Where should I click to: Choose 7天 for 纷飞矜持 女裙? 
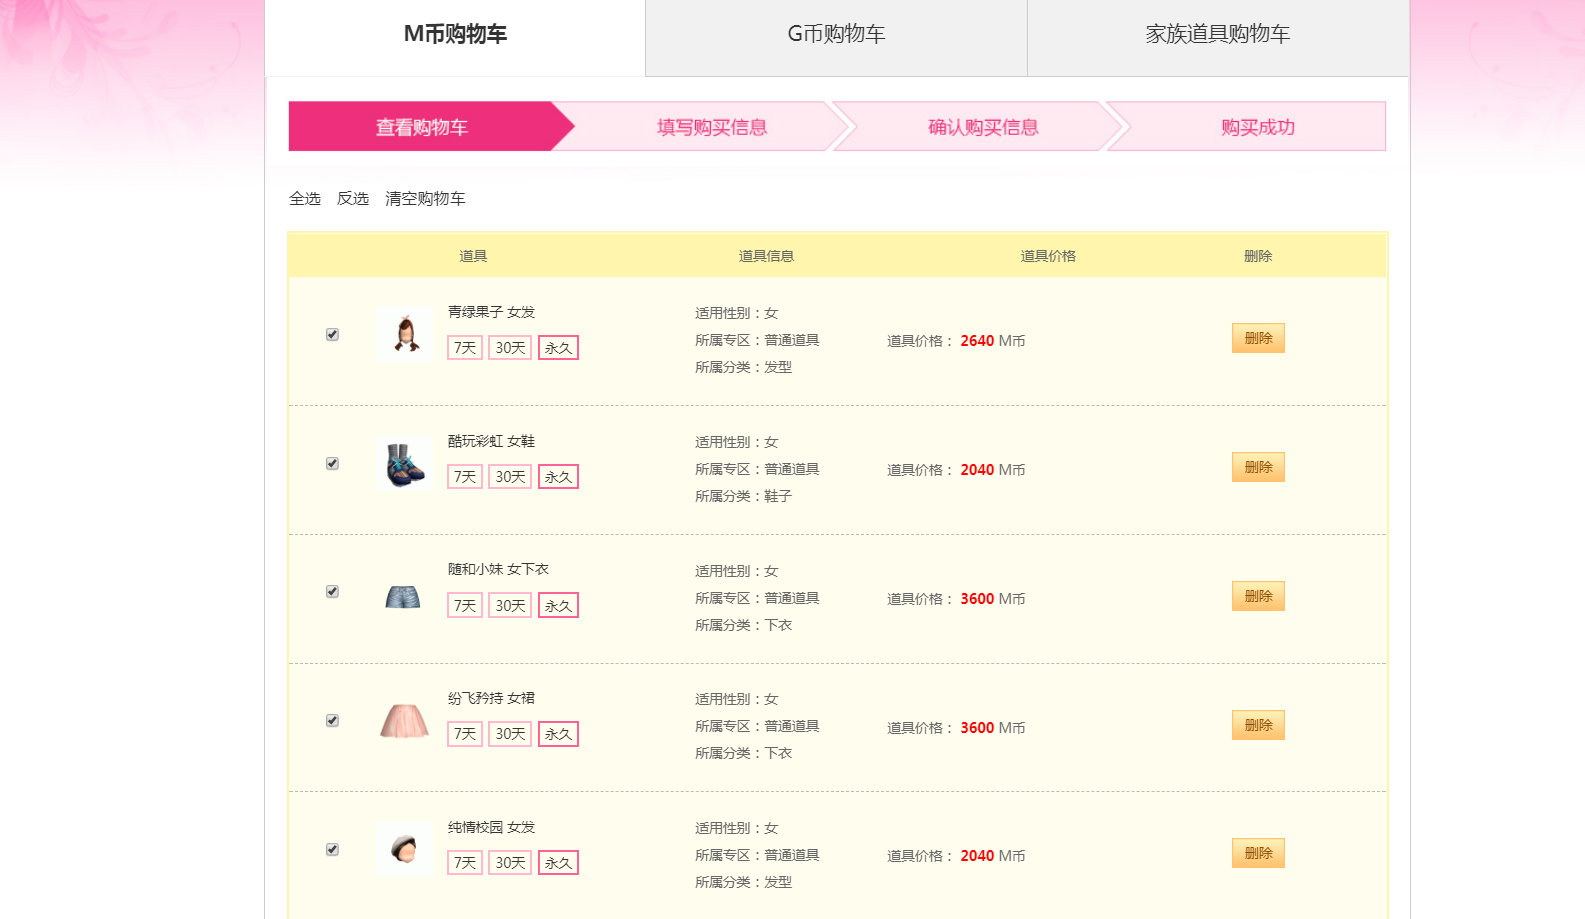[465, 734]
